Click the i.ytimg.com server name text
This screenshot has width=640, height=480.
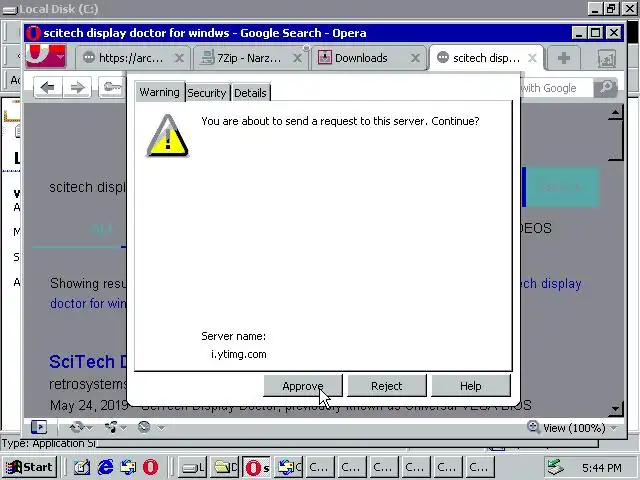(x=239, y=354)
